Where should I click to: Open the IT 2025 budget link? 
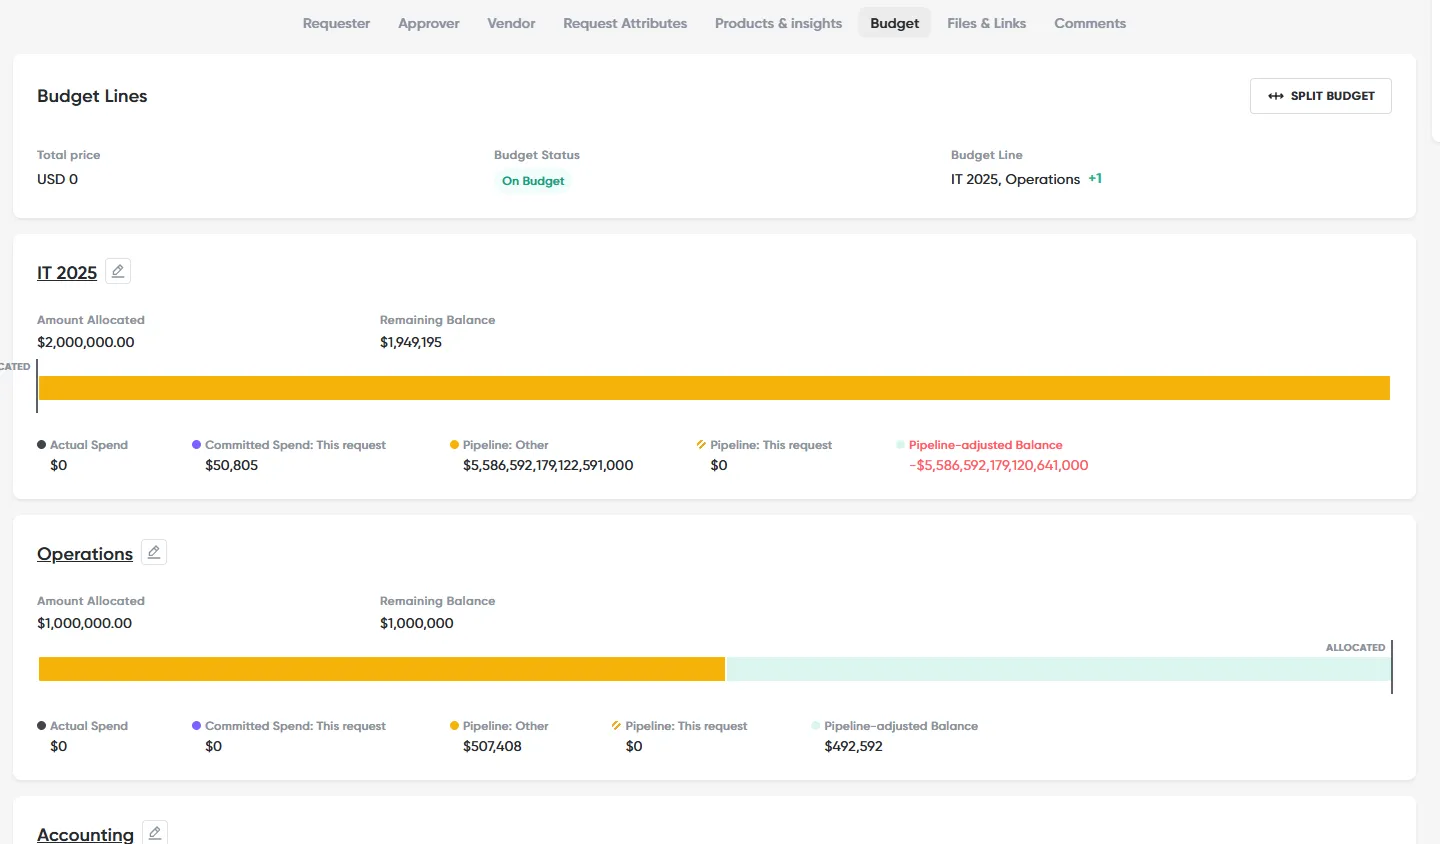coord(67,273)
